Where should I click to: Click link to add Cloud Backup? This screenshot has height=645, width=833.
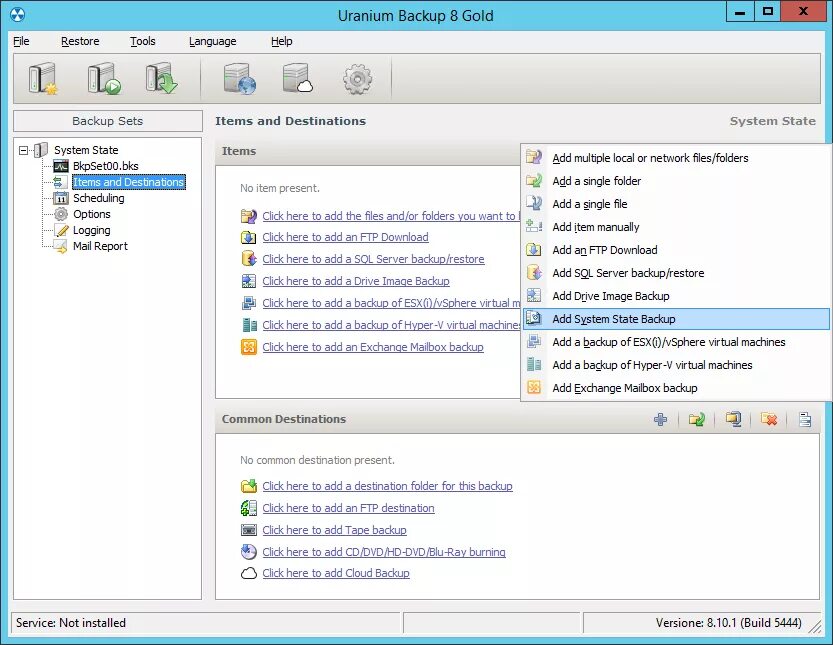336,573
